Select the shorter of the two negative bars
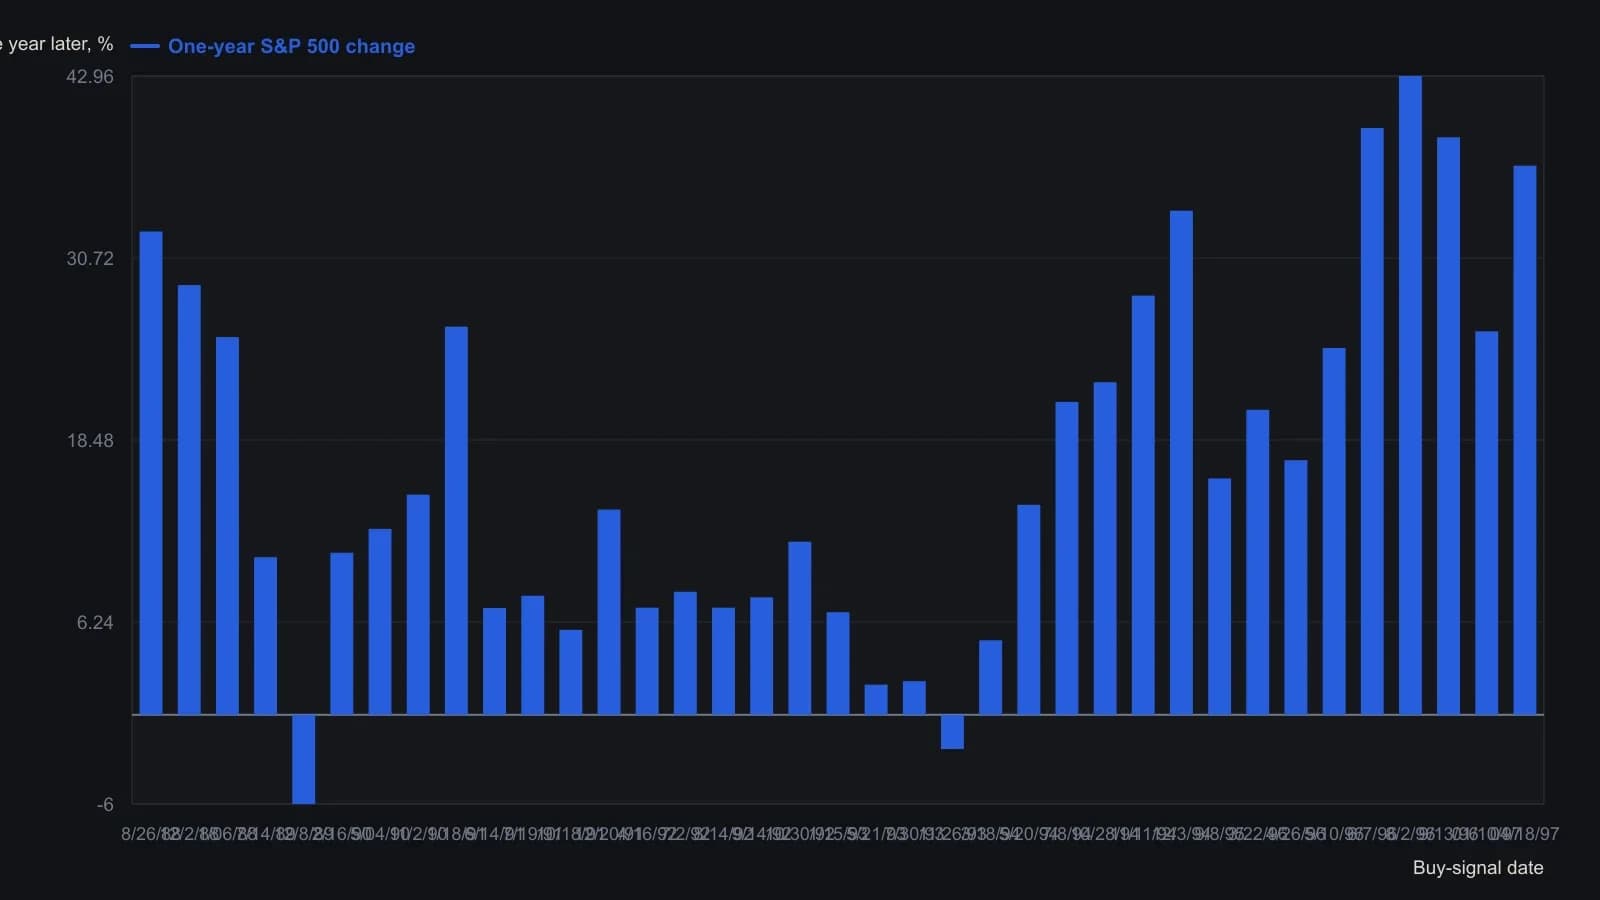The image size is (1600, 900). pos(952,732)
